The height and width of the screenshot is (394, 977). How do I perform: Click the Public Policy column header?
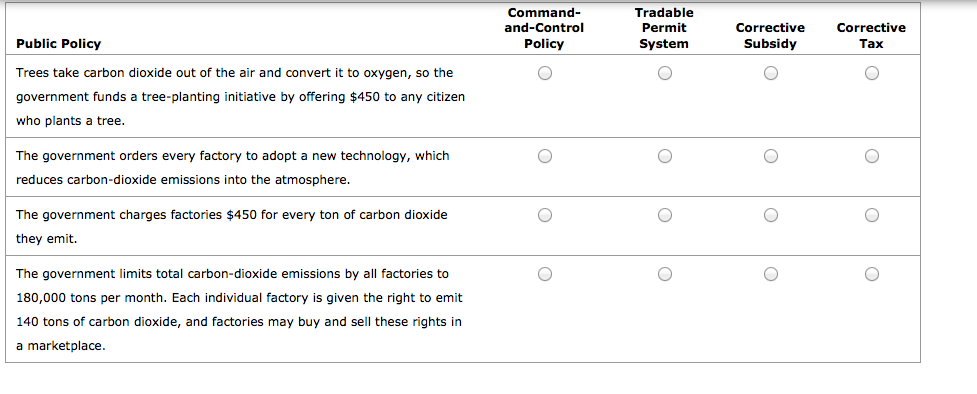point(59,44)
